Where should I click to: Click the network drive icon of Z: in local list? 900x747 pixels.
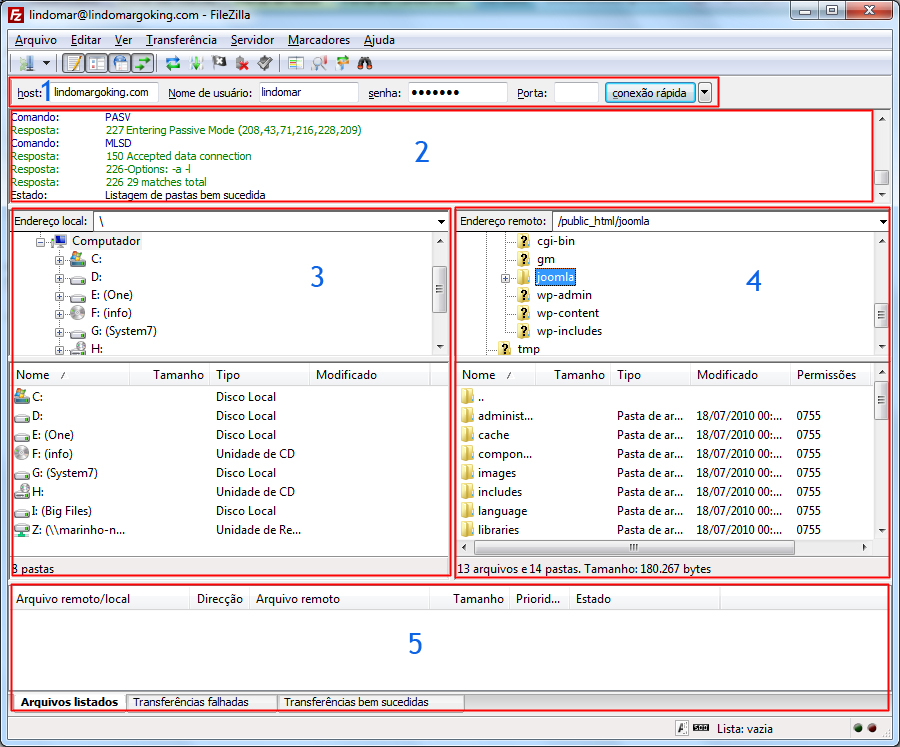[22, 529]
